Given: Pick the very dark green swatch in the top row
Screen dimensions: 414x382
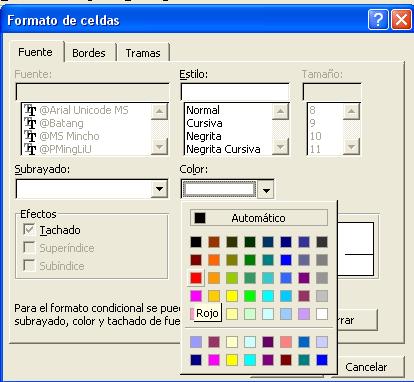Looking at the screenshot, I should pos(250,242).
